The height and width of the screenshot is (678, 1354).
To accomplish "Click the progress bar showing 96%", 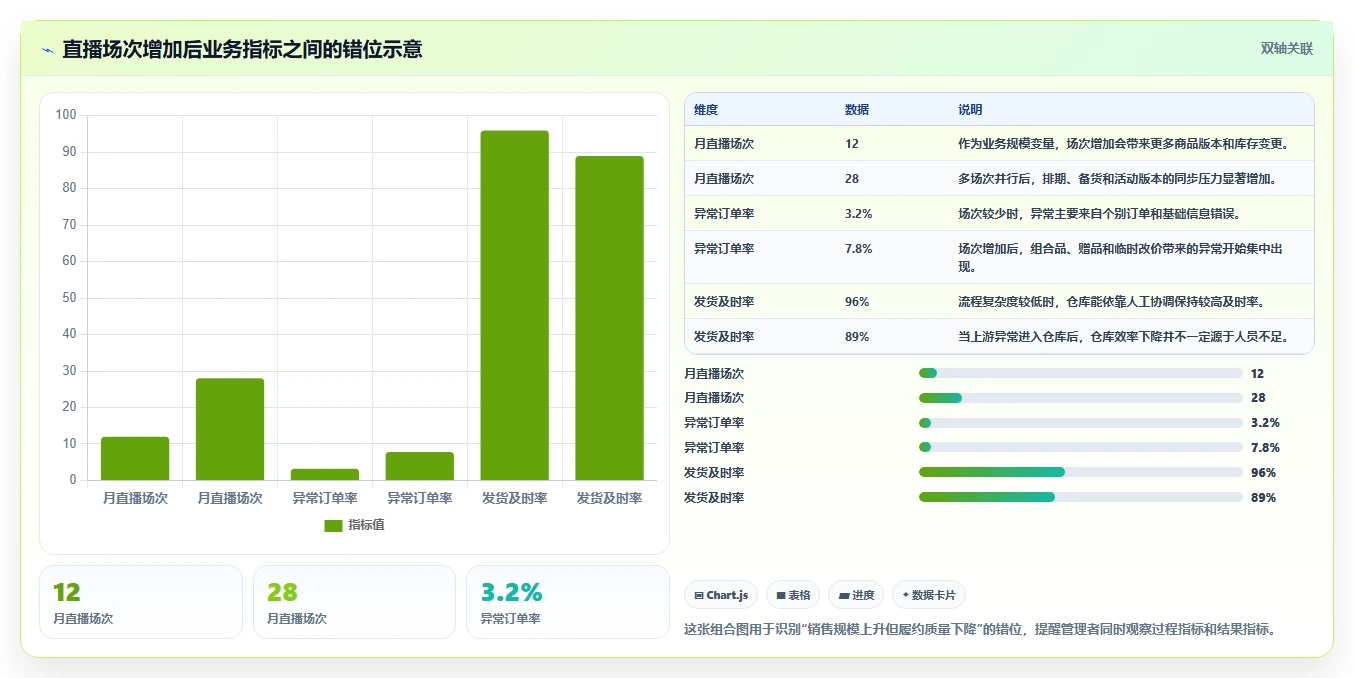I will click(x=1081, y=472).
